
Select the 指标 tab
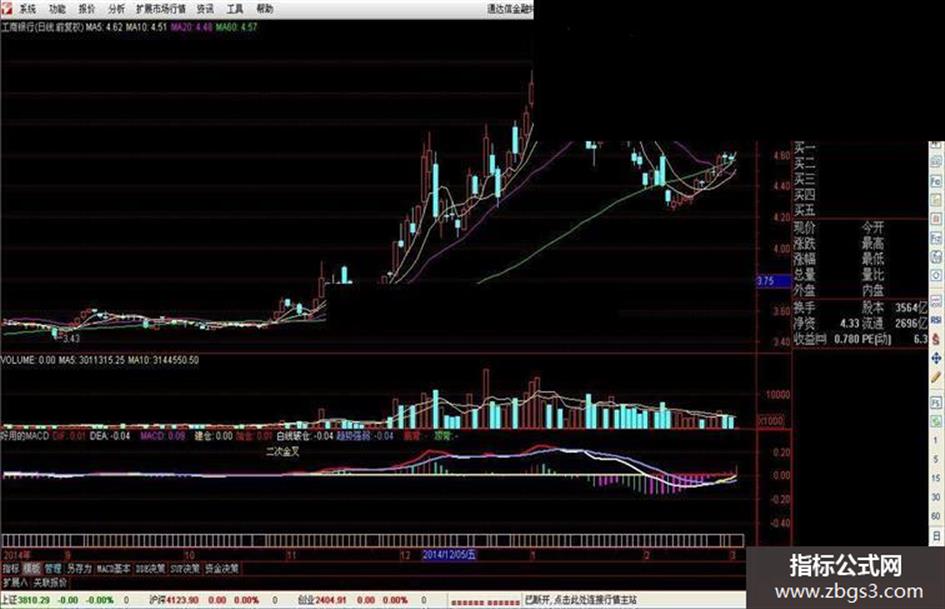(11, 568)
